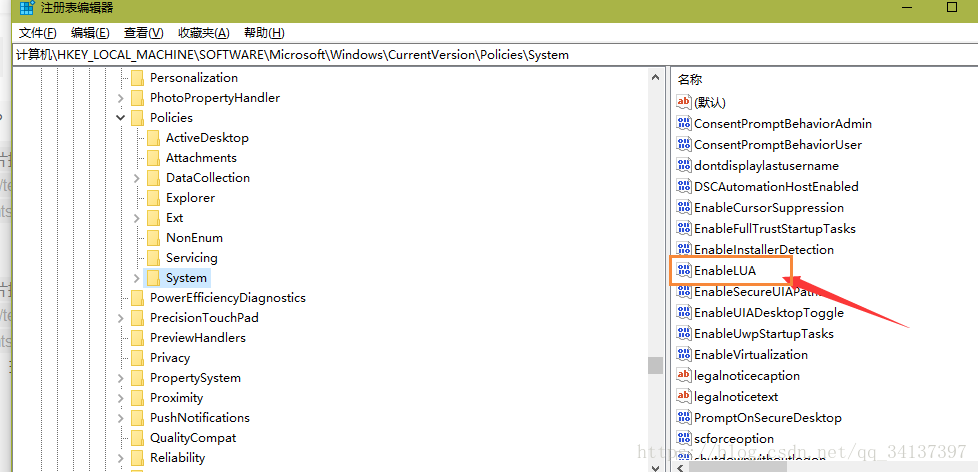Select the EnableInstallerDetection value
The width and height of the screenshot is (978, 472).
coord(764,249)
